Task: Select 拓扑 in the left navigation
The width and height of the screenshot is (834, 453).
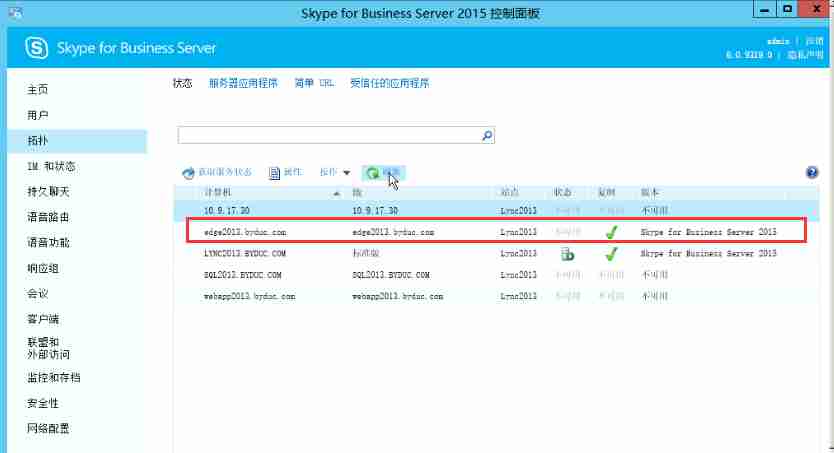Action: click(x=38, y=140)
